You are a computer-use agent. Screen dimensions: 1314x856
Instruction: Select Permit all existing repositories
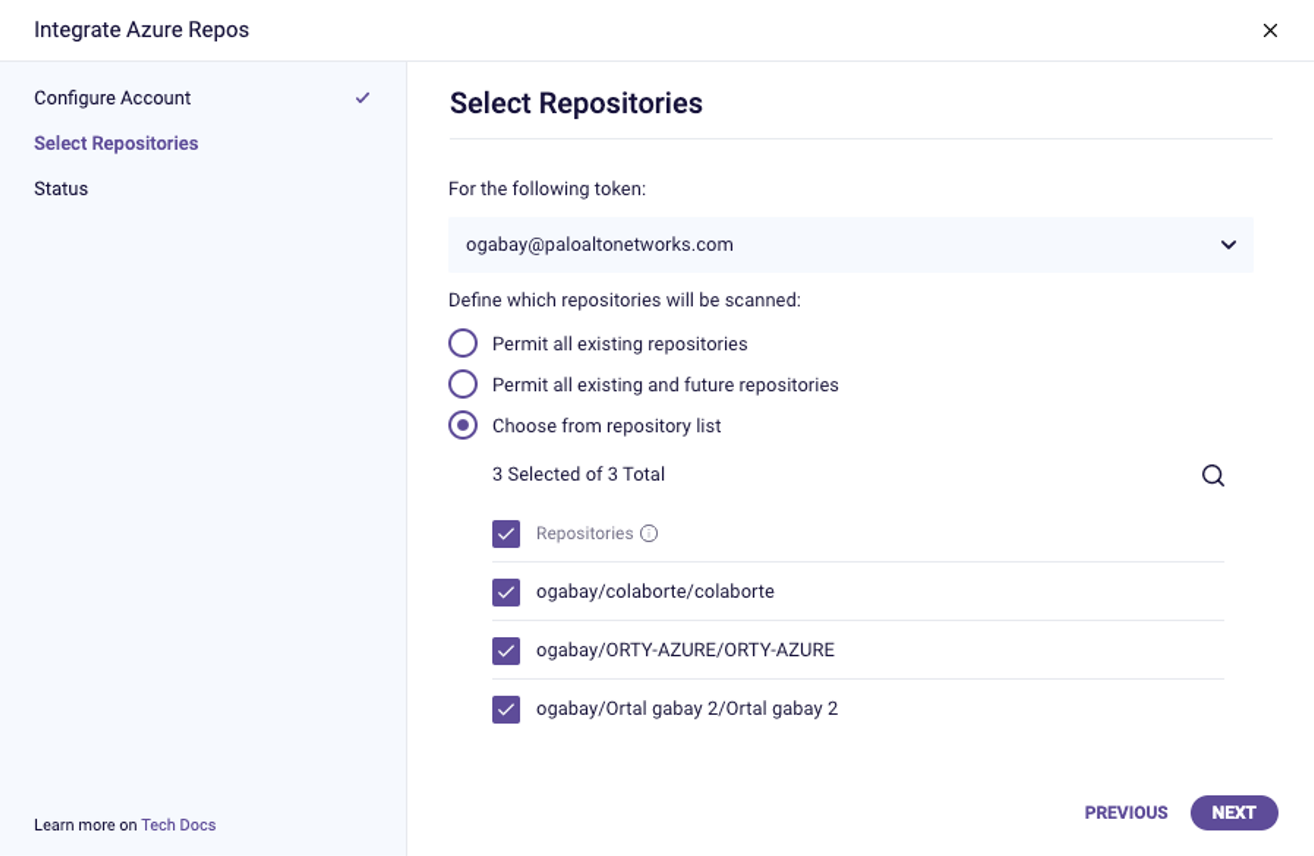coord(463,344)
